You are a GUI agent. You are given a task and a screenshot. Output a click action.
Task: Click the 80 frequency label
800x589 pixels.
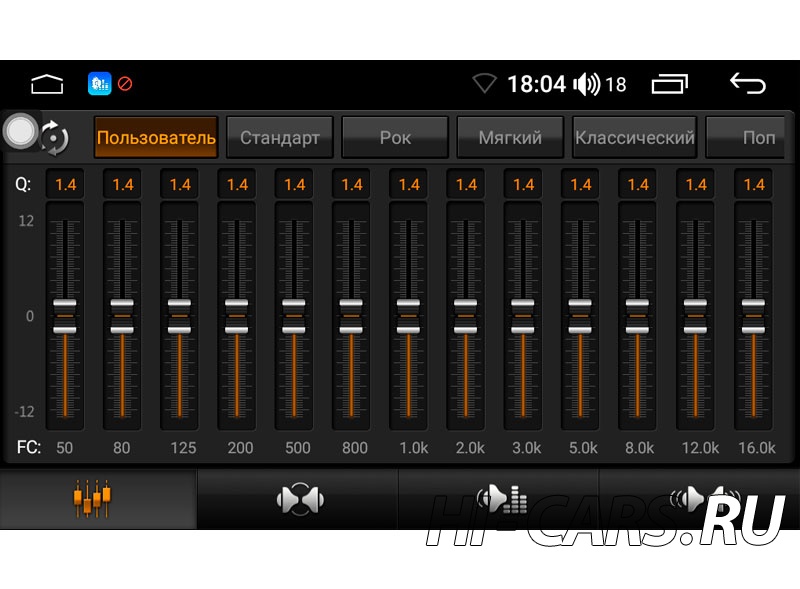pyautogui.click(x=121, y=448)
